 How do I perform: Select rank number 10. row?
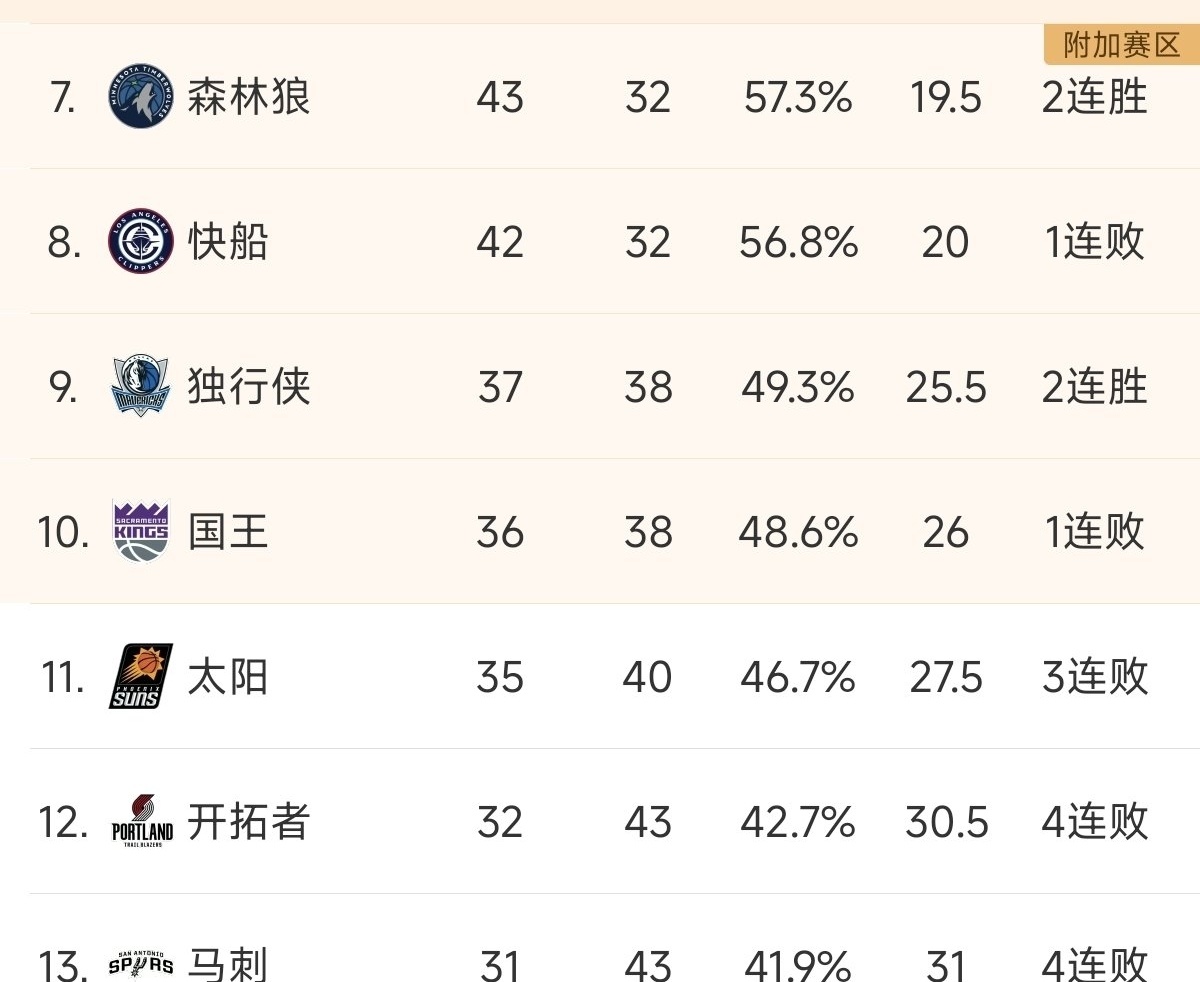(x=600, y=532)
